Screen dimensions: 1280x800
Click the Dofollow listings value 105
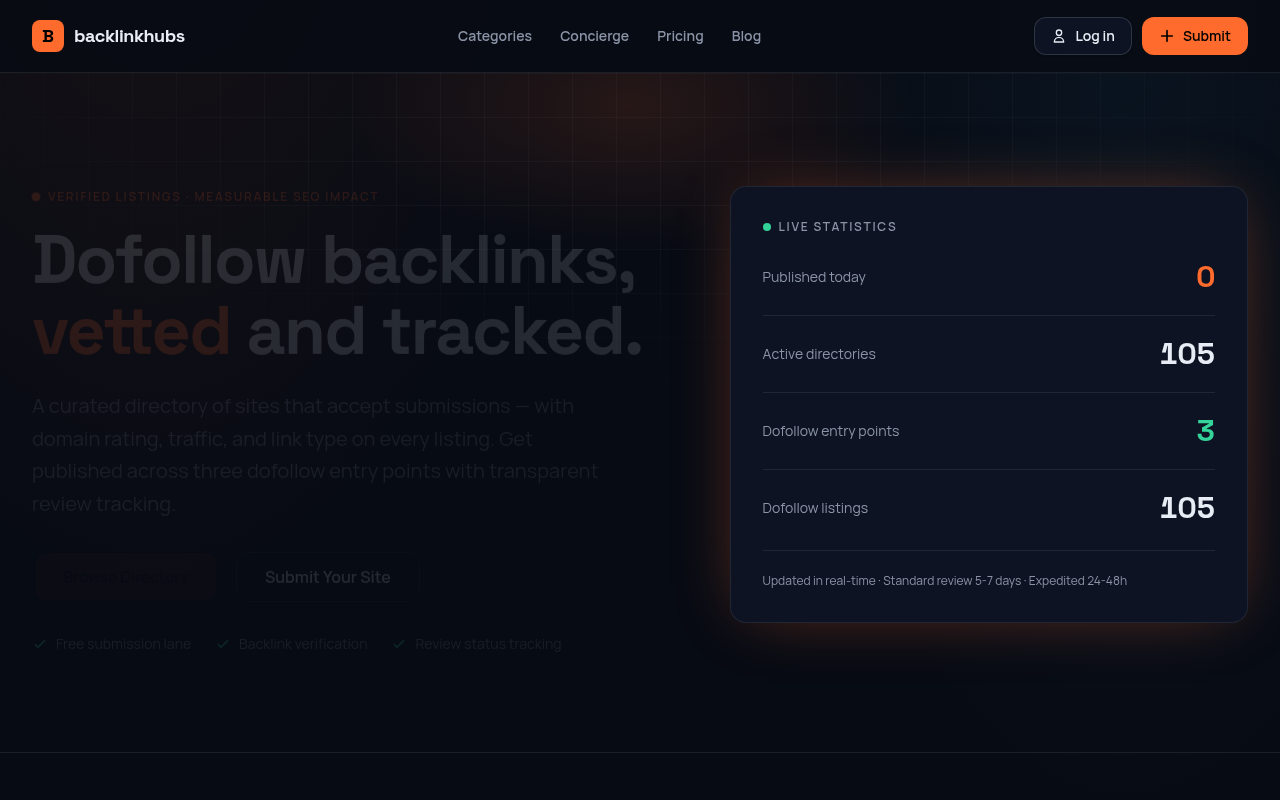coord(1188,508)
